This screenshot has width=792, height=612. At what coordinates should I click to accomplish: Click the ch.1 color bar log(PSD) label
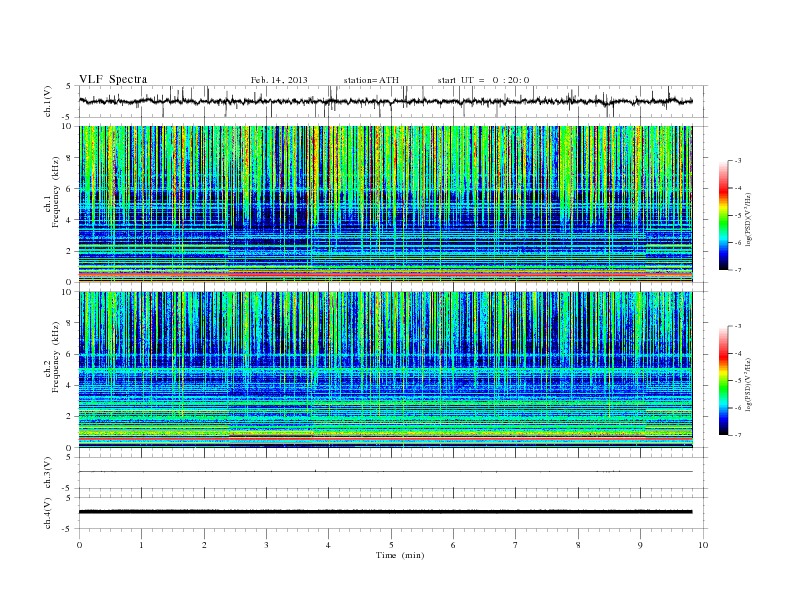748,219
